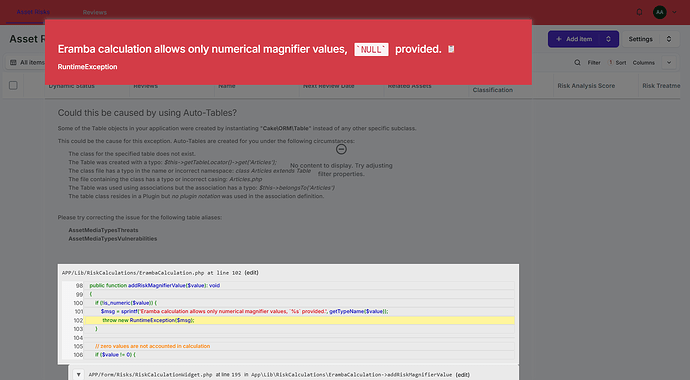Screen dimensions: 690x380
Task: Tick the select-all rows checkbox
Action: tap(13, 85)
